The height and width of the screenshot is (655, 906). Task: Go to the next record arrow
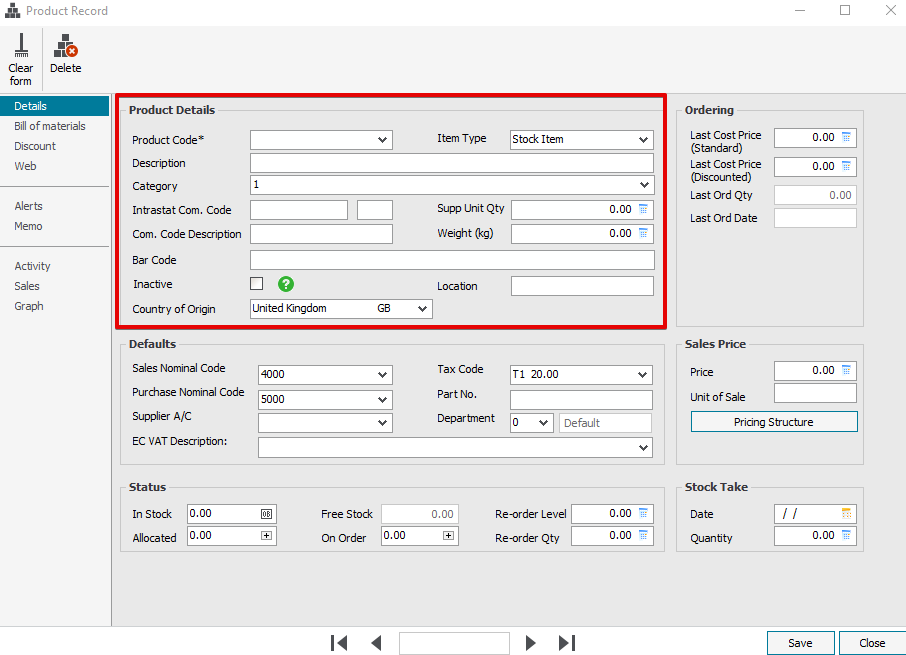click(531, 643)
